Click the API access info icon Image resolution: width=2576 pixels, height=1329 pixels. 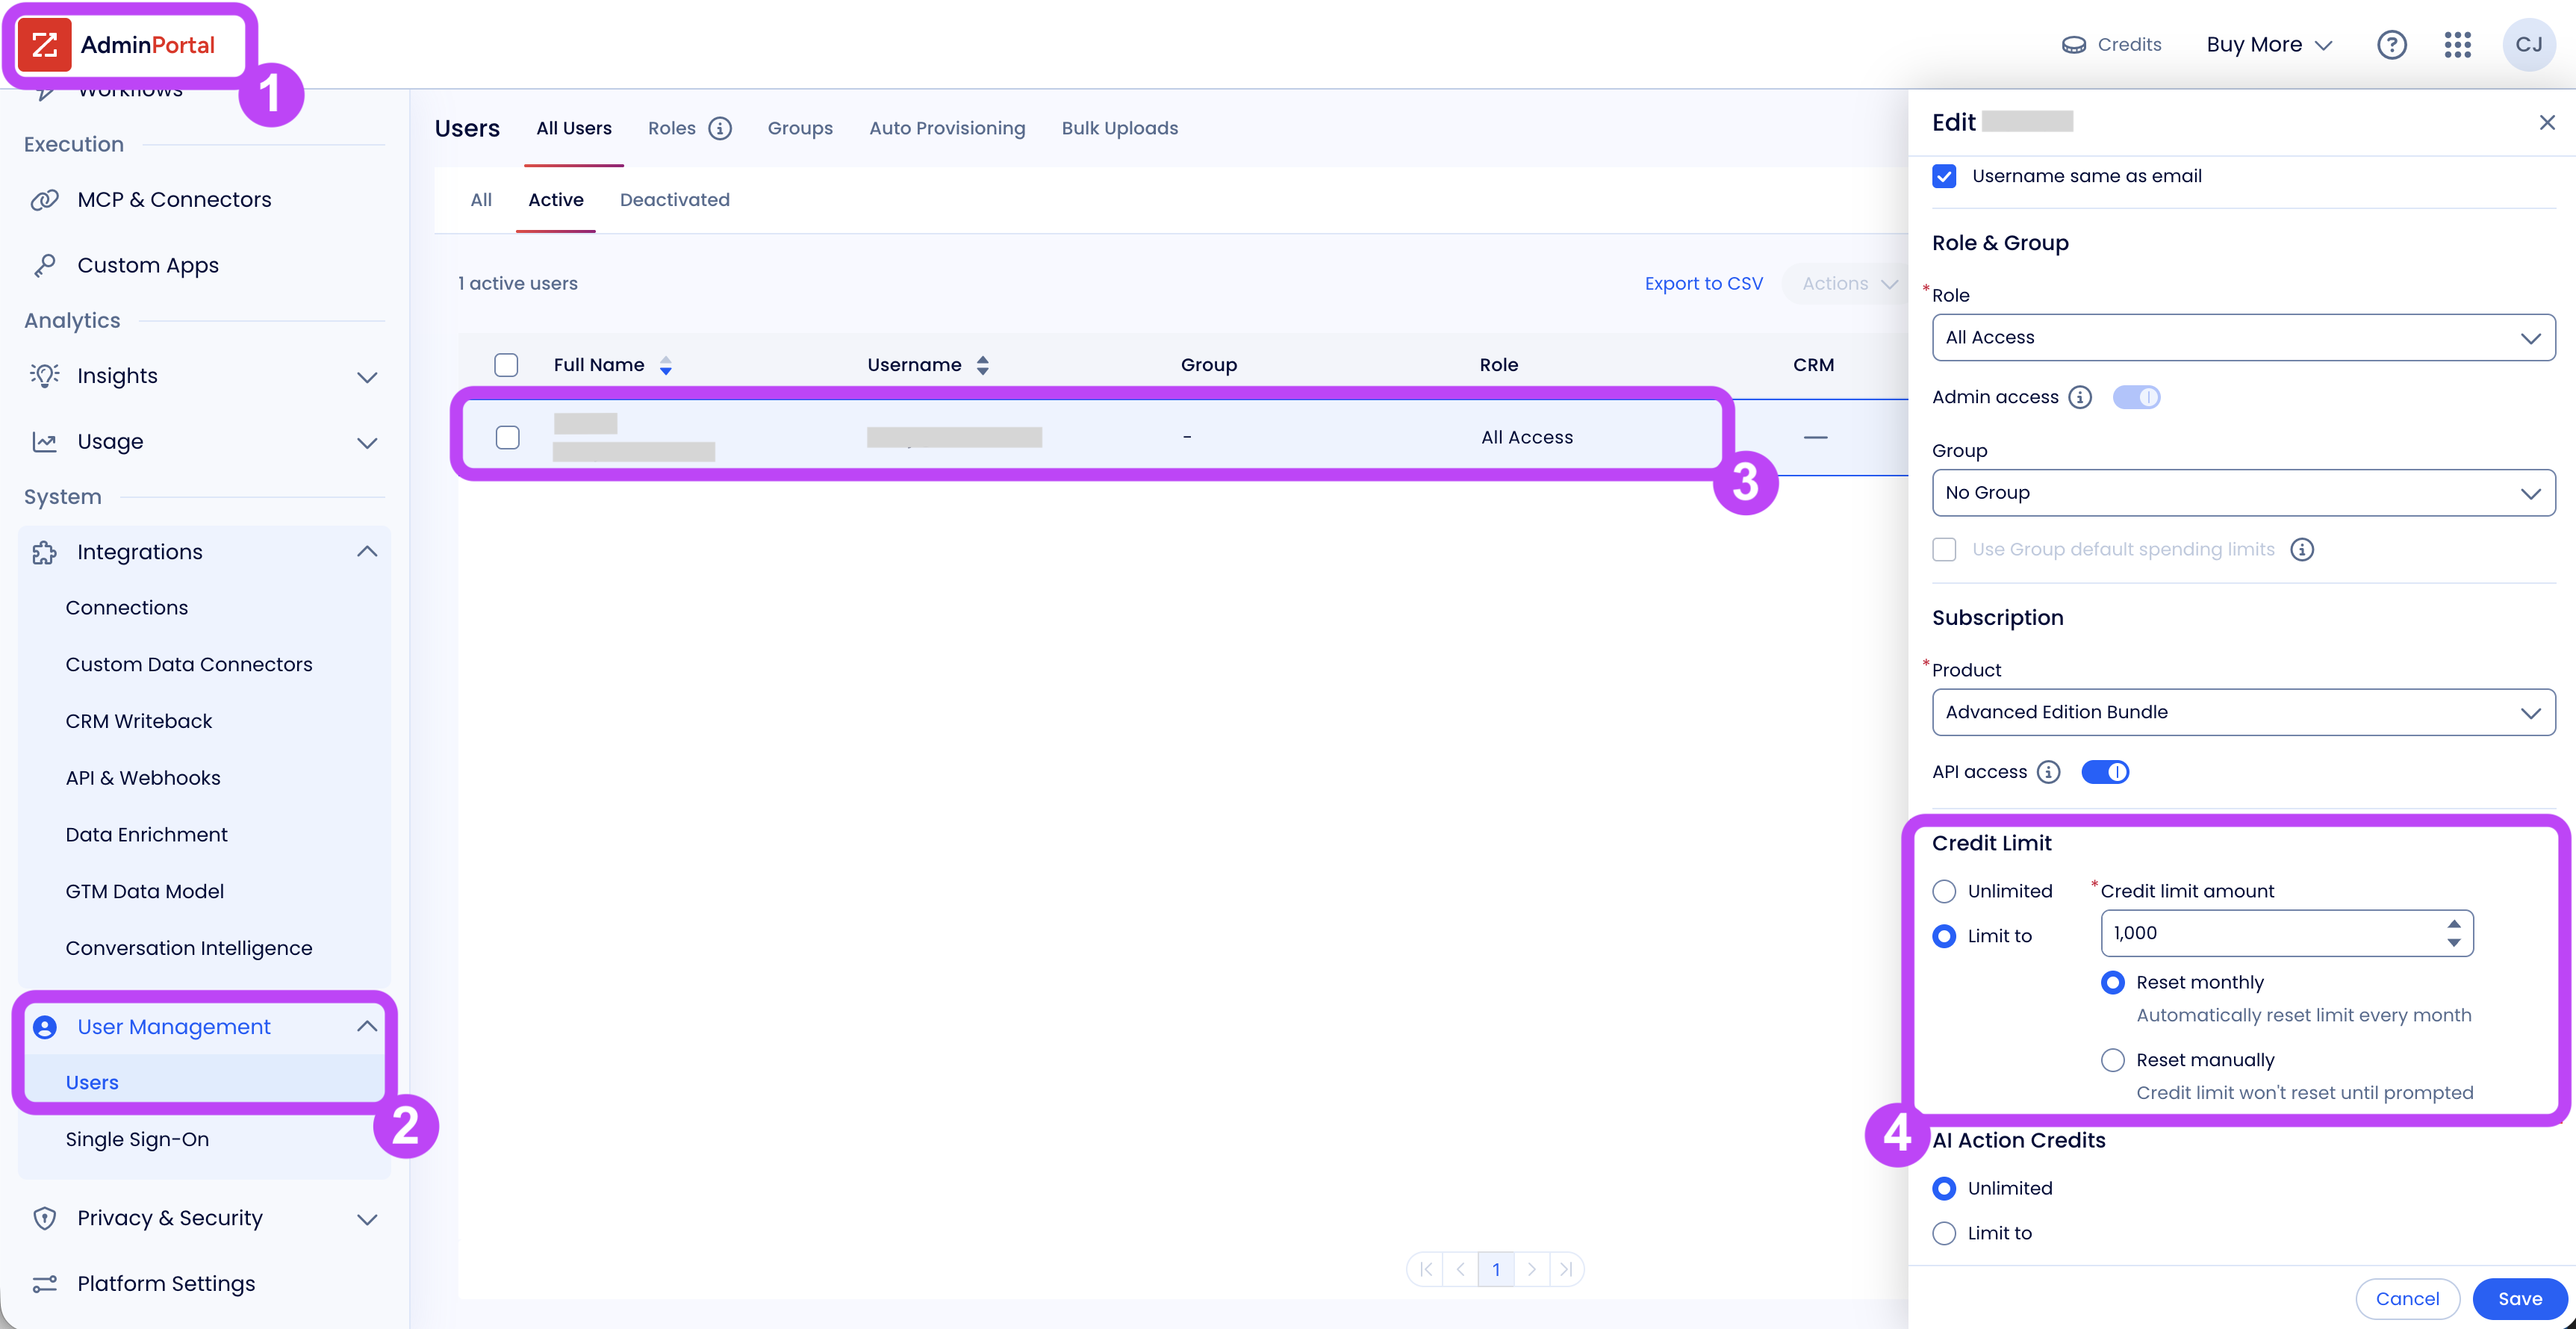(2049, 772)
